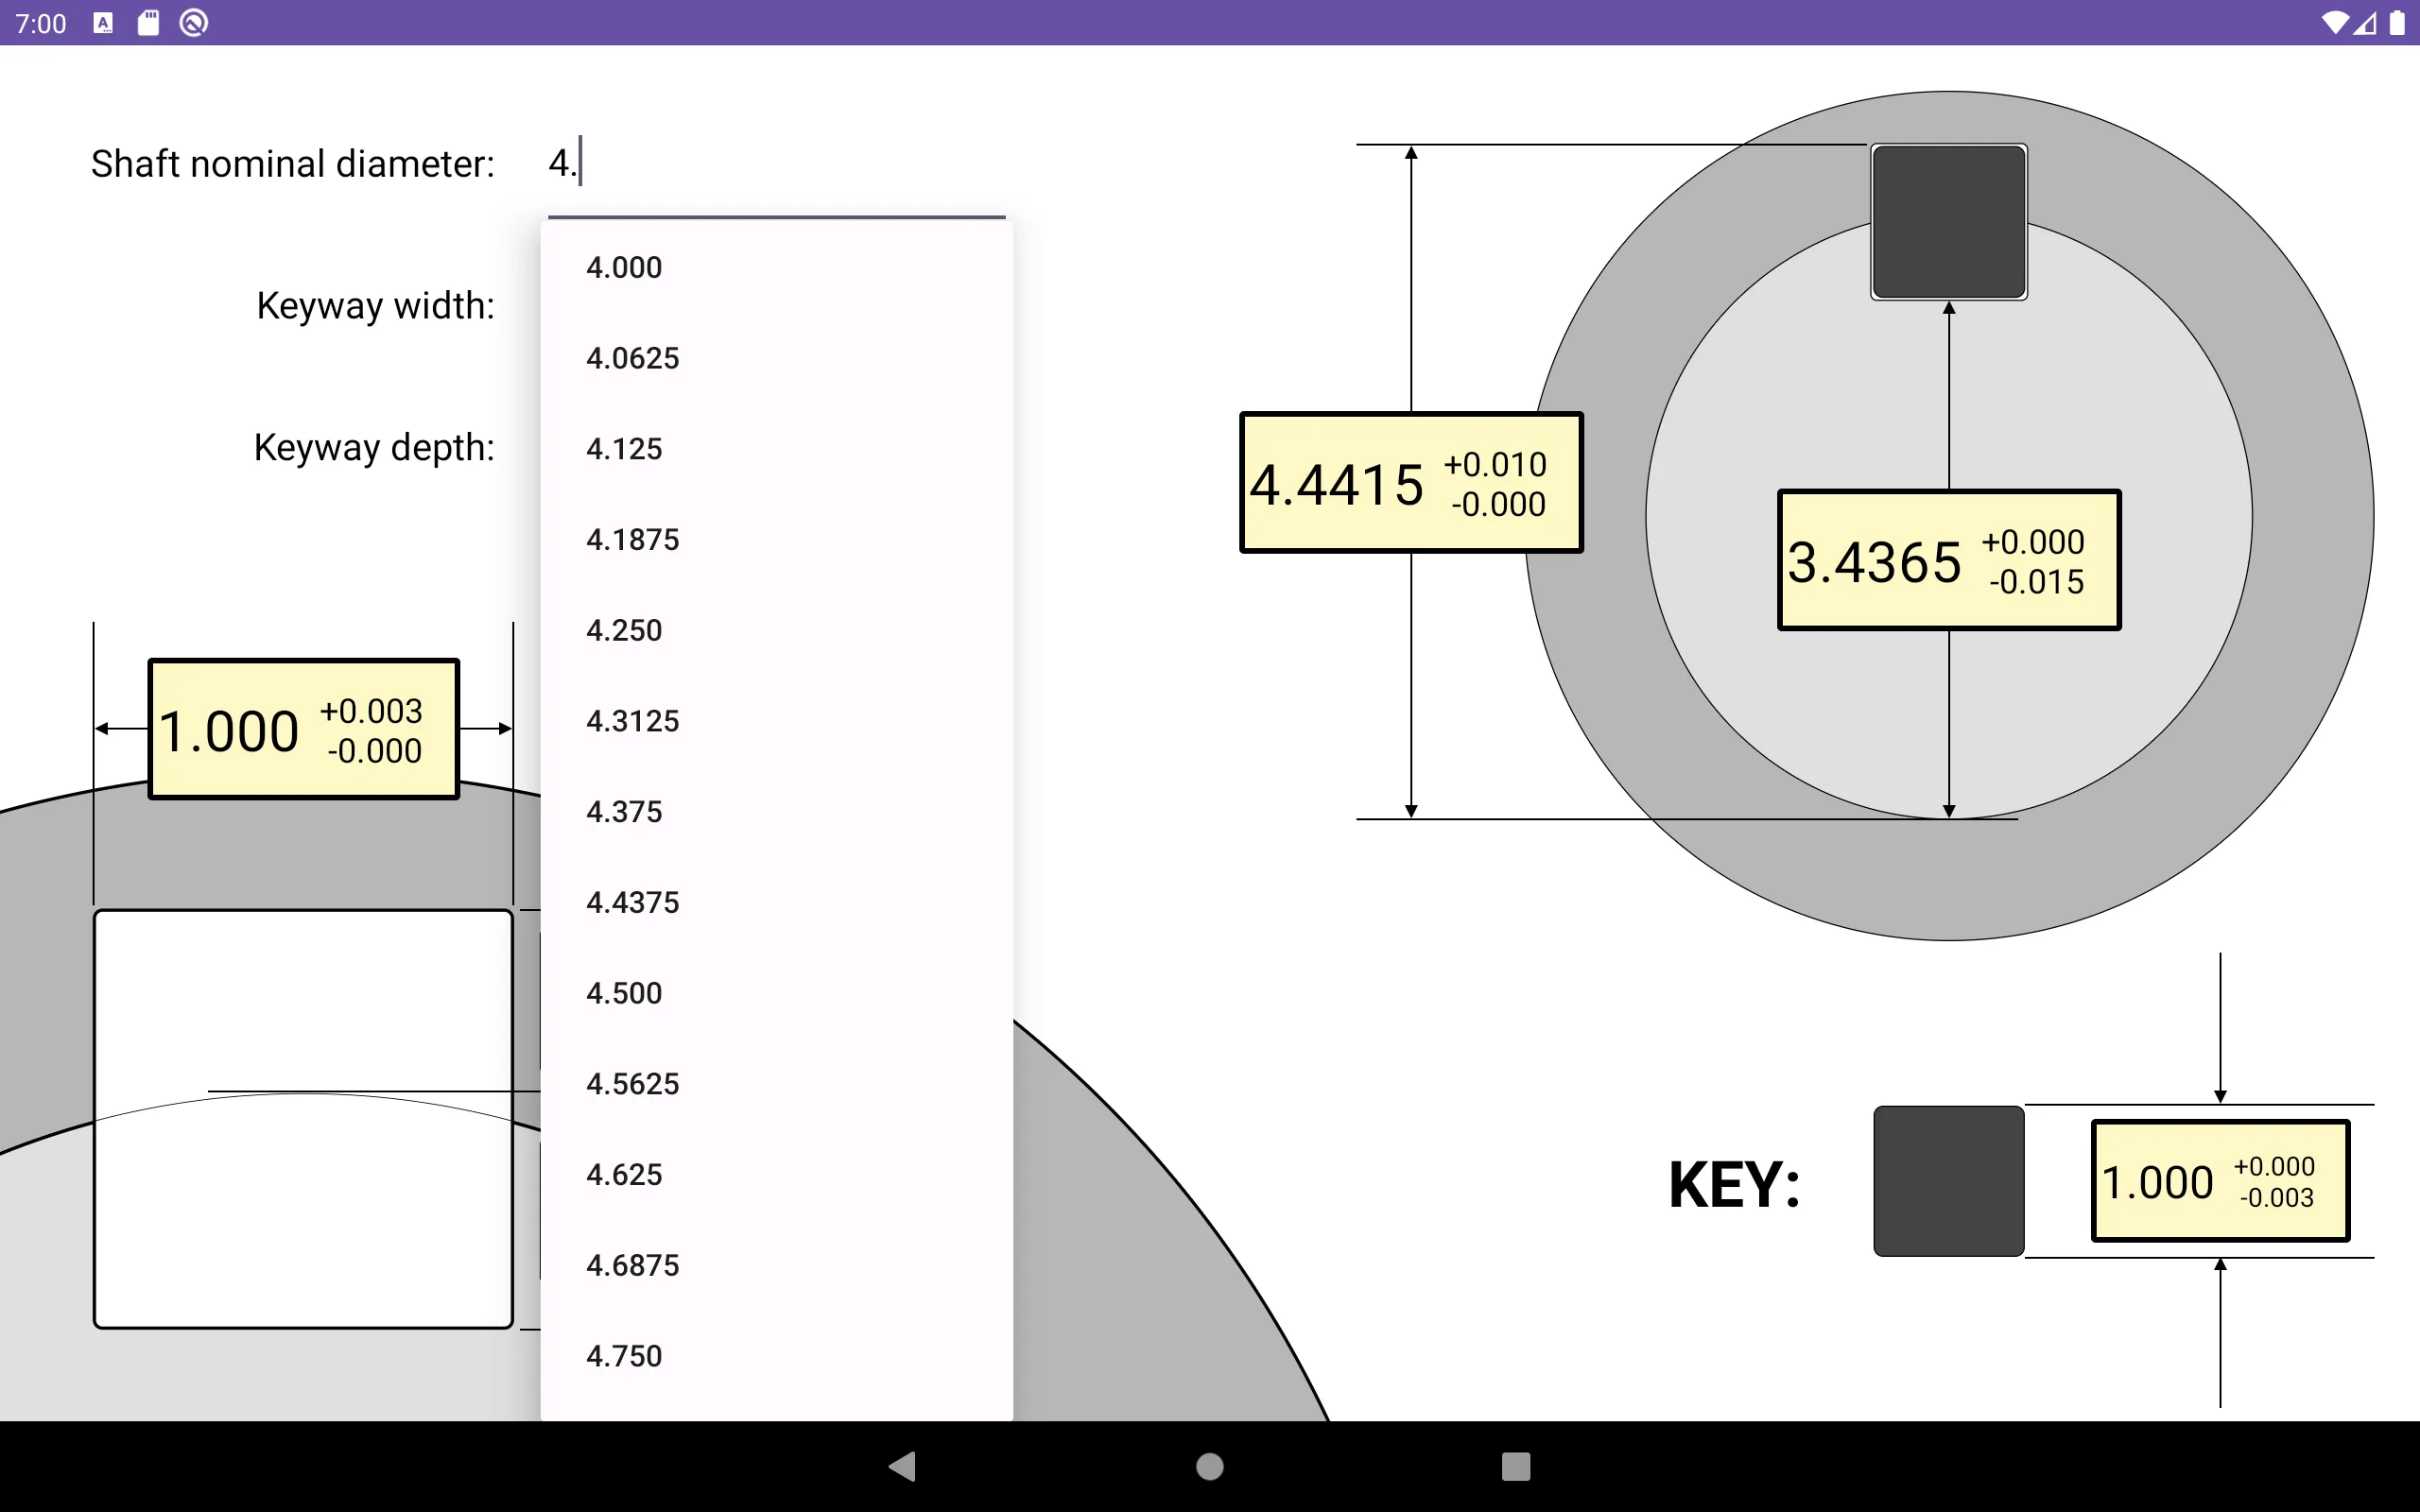The image size is (2420, 1512).
Task: Tap the circular notification icon in status bar
Action: tap(193, 23)
